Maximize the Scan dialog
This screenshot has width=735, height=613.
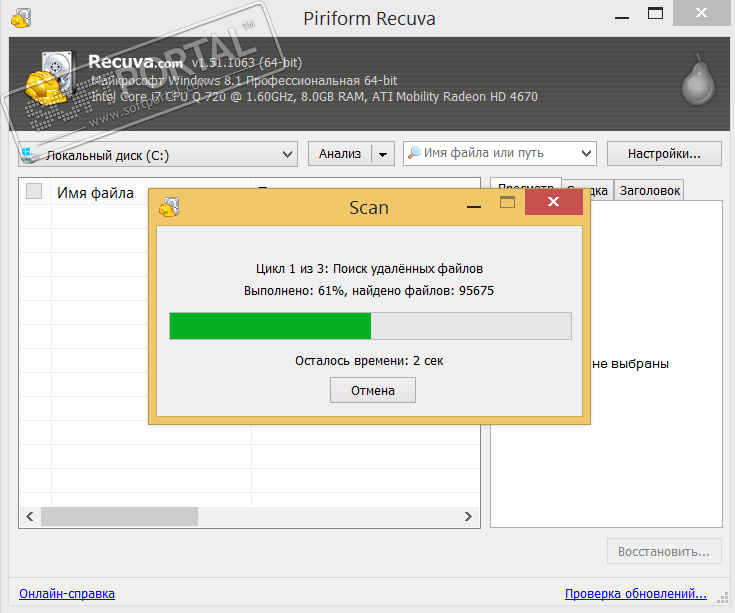[x=507, y=202]
